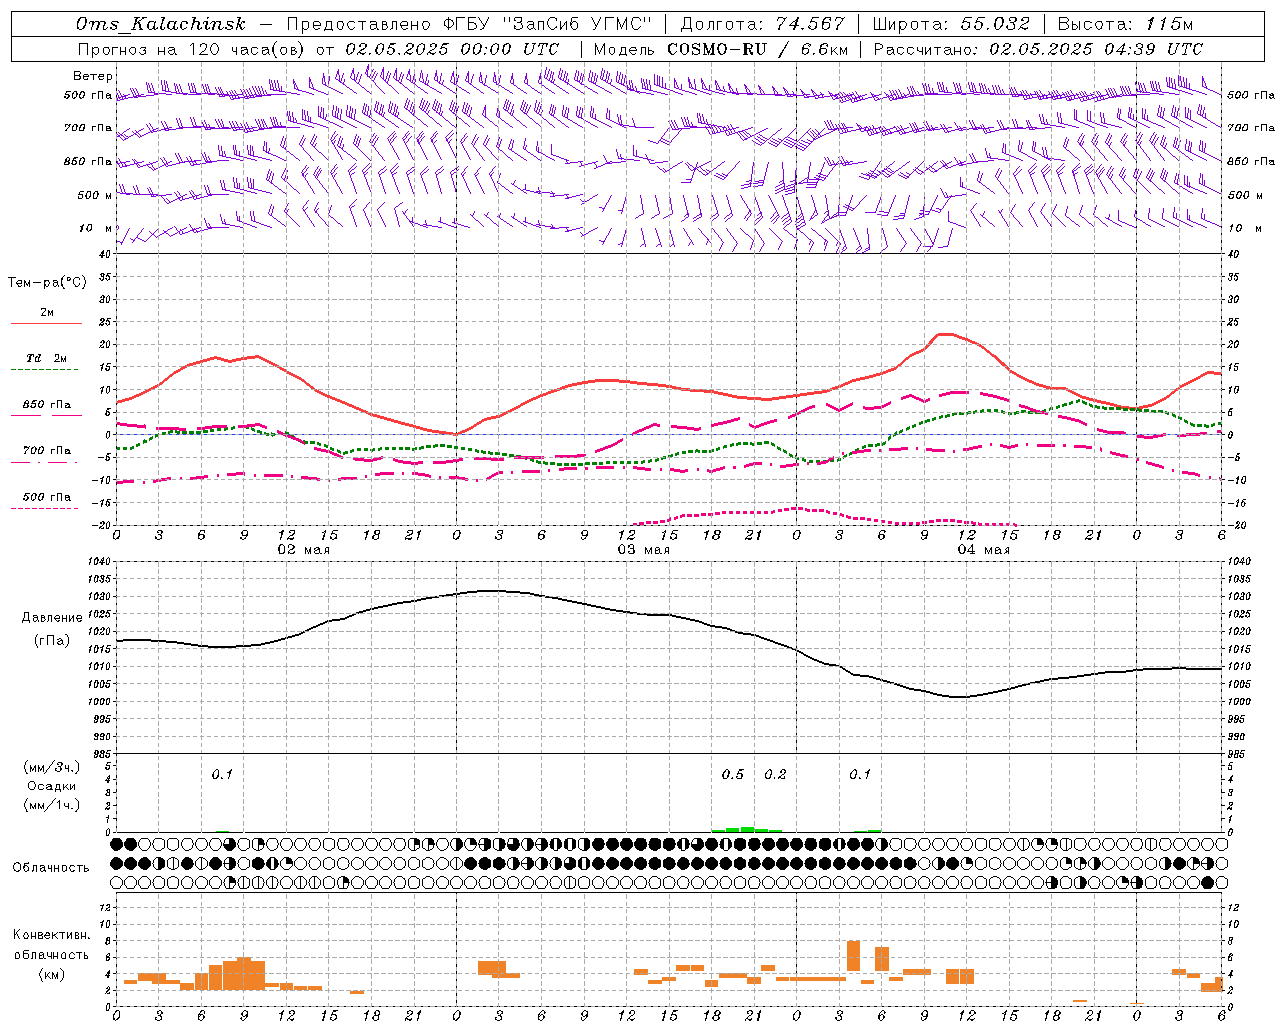
Task: Click the '2м' temperature legend entry
Action: pyautogui.click(x=47, y=313)
